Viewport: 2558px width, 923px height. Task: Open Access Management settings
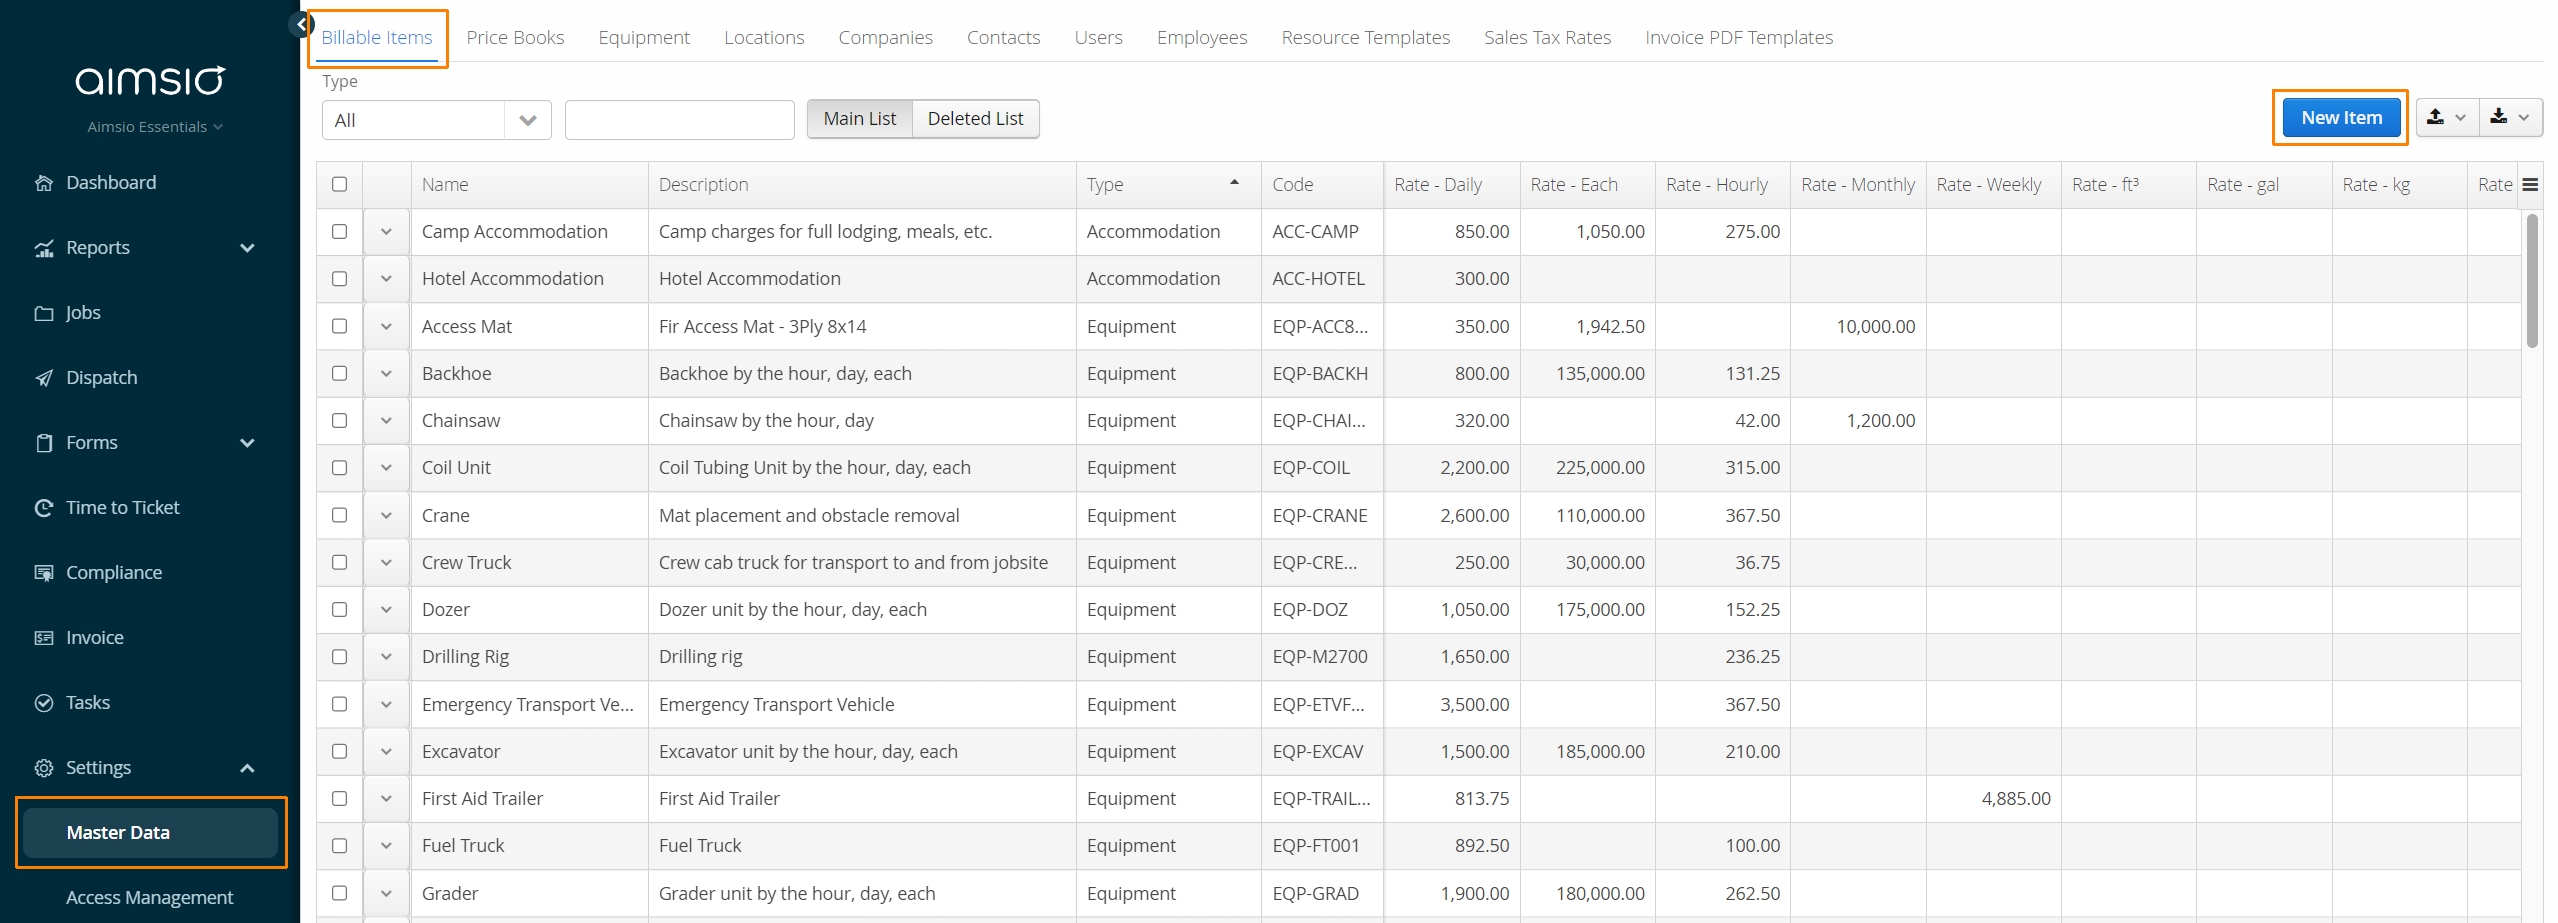(149, 898)
